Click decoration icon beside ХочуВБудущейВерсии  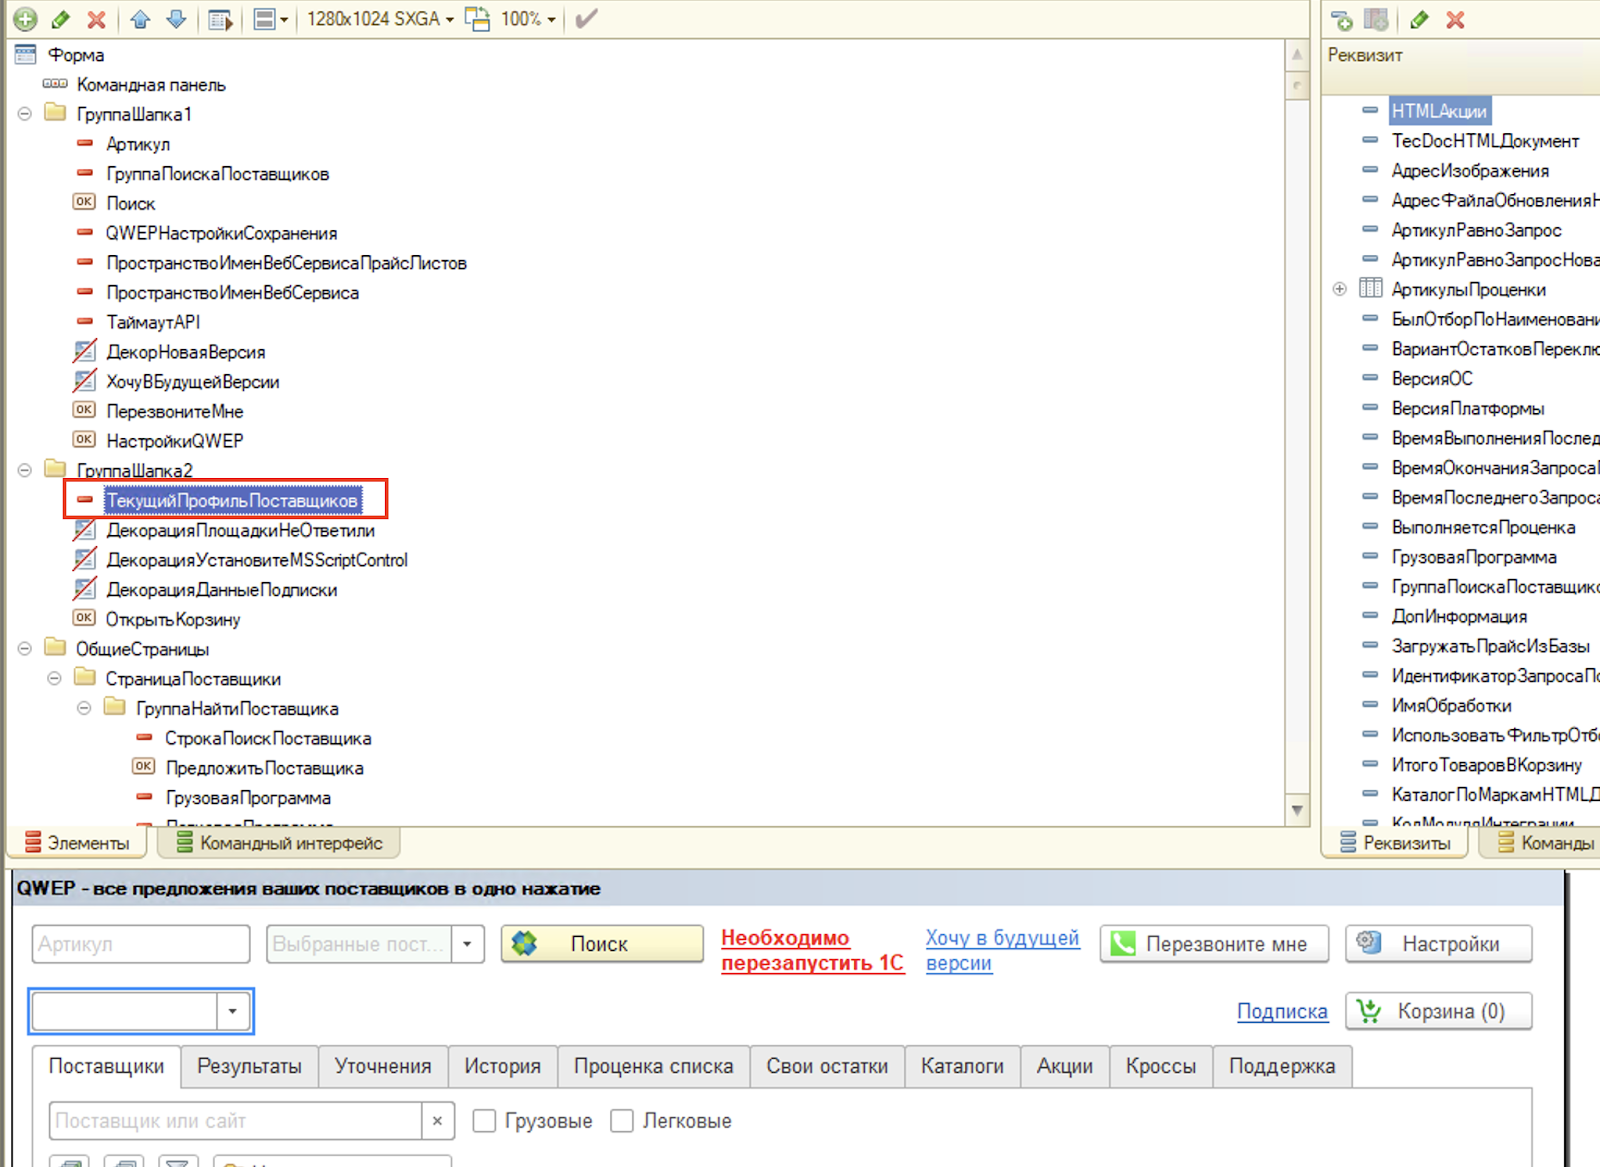[x=85, y=381]
